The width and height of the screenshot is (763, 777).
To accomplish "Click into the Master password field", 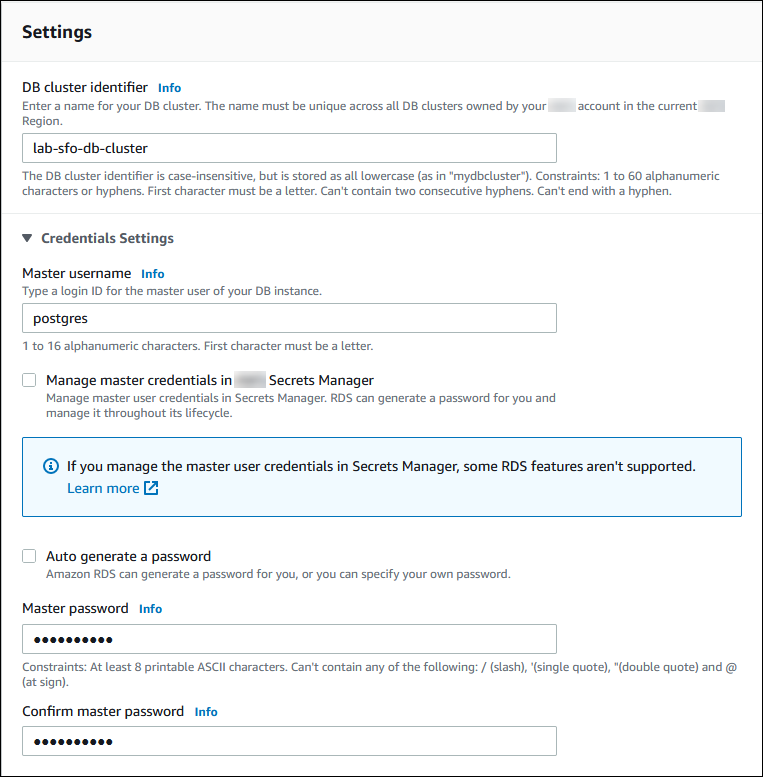I will pyautogui.click(x=289, y=639).
